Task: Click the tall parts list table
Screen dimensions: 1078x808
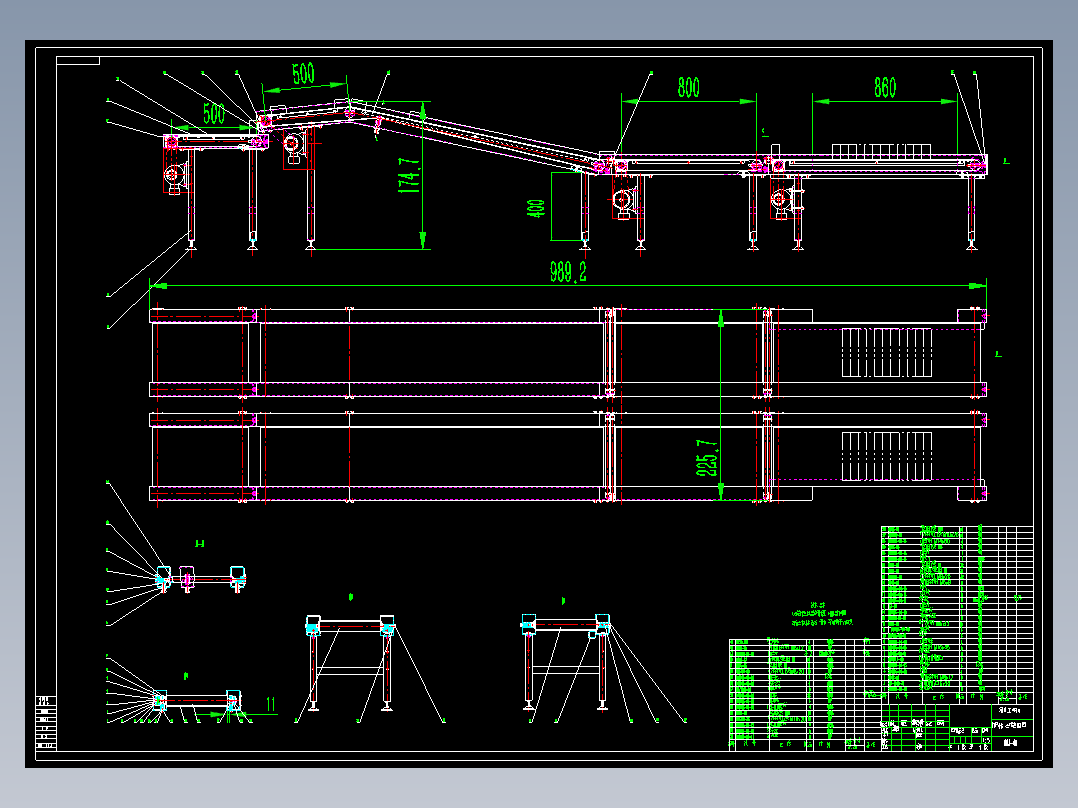Action: pos(957,613)
